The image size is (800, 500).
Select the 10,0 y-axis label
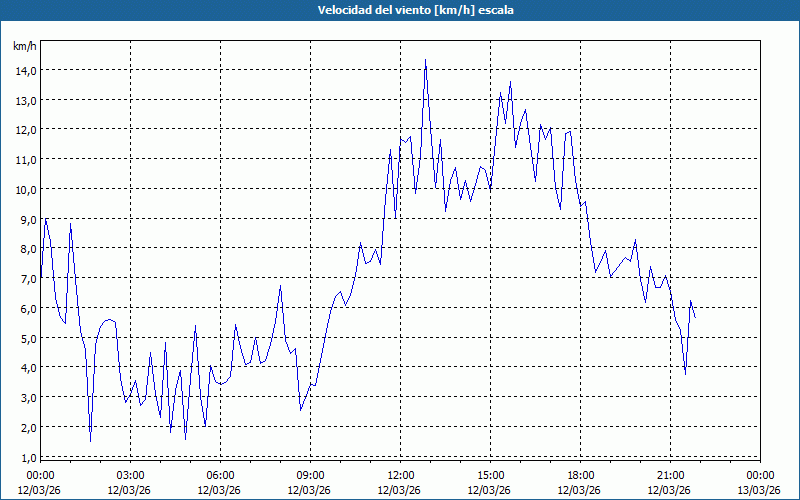[x=25, y=189]
